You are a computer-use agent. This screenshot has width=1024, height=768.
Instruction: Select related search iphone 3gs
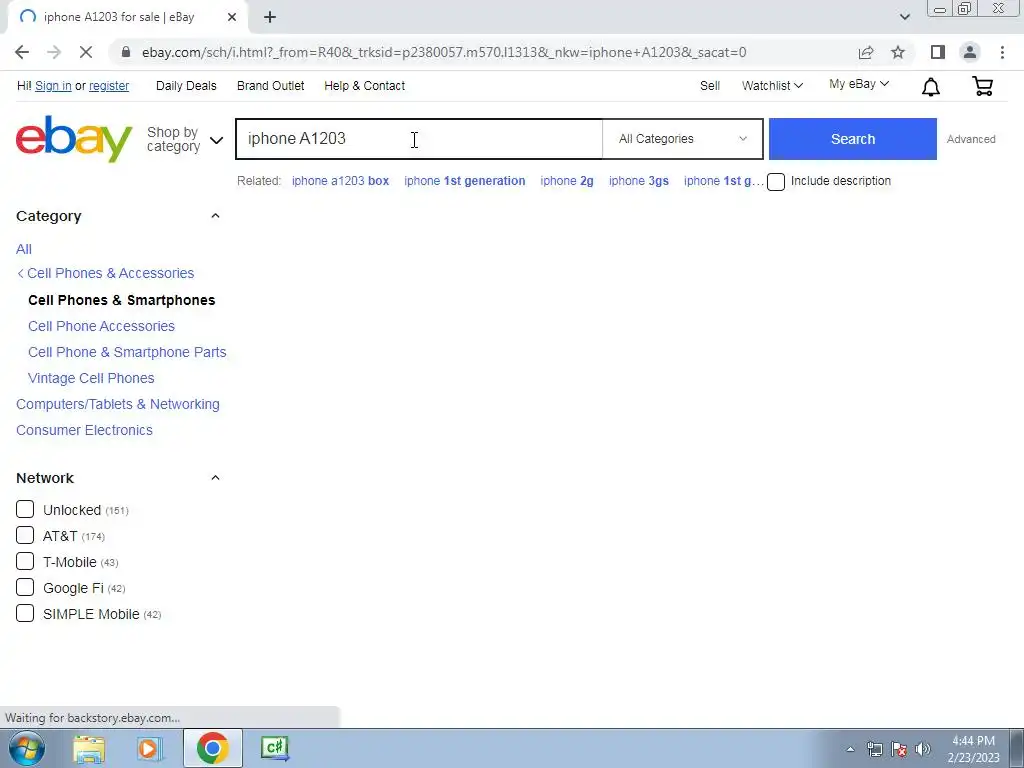coord(639,181)
